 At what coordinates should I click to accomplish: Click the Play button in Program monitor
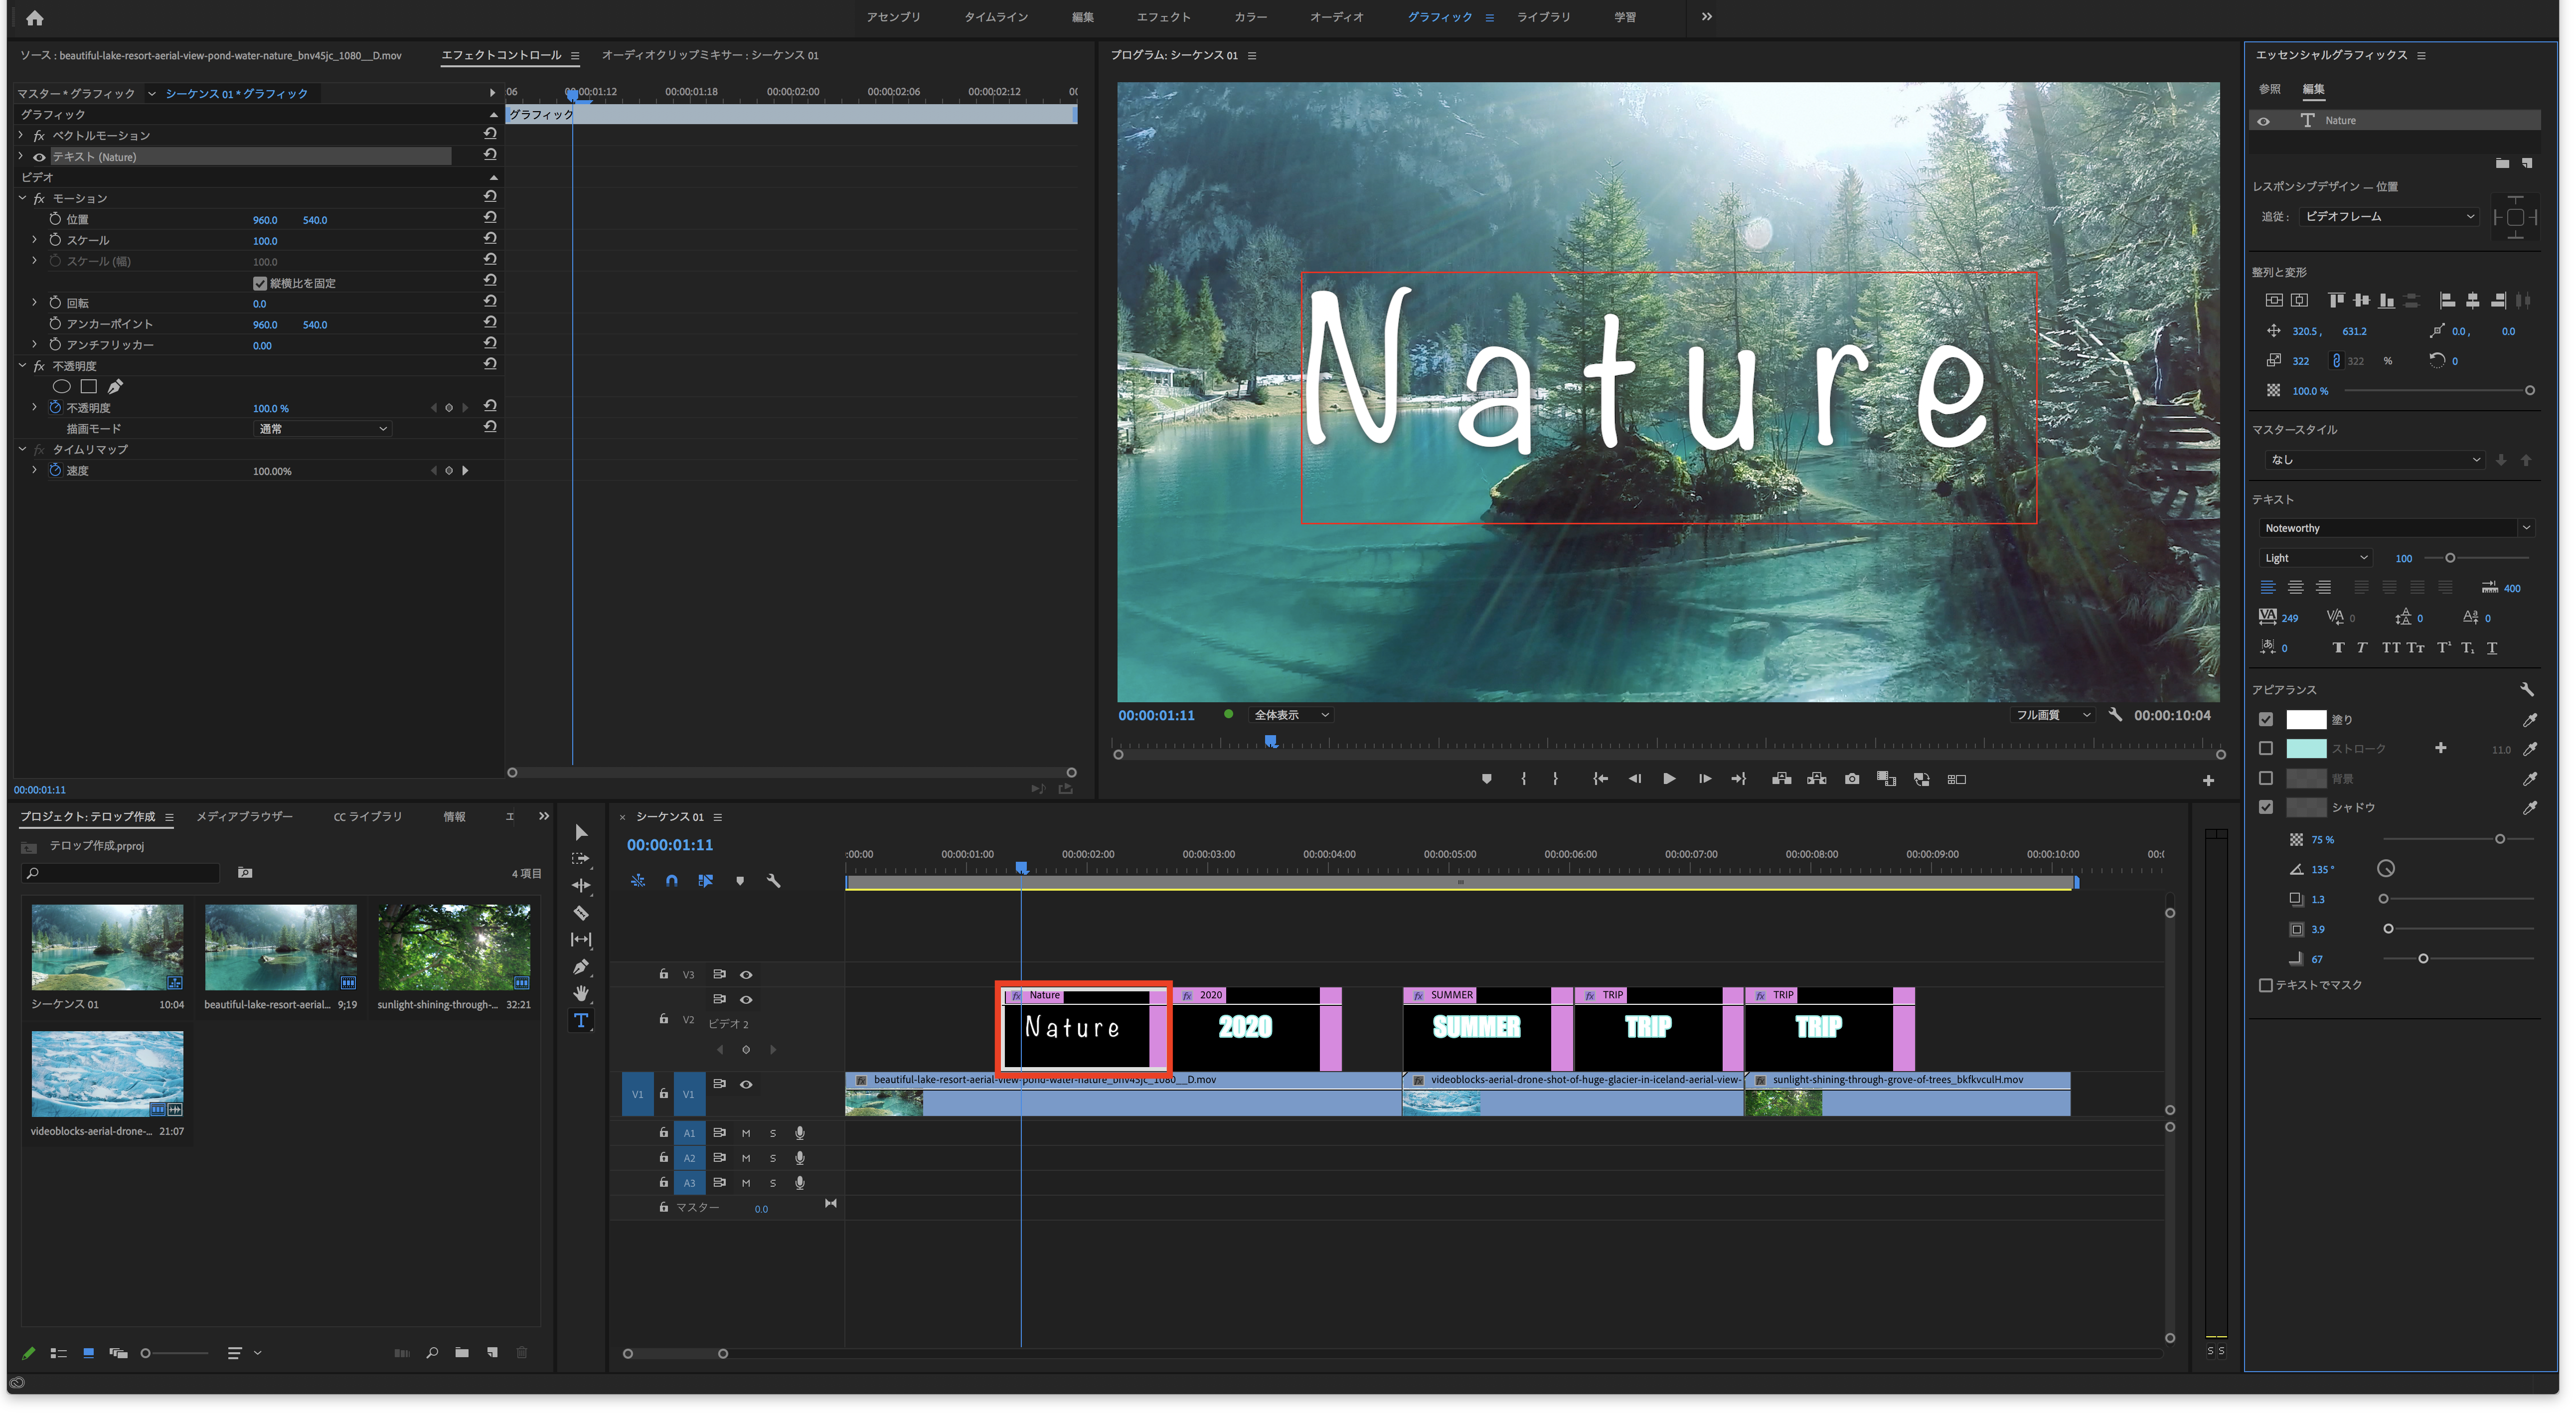pos(1669,779)
